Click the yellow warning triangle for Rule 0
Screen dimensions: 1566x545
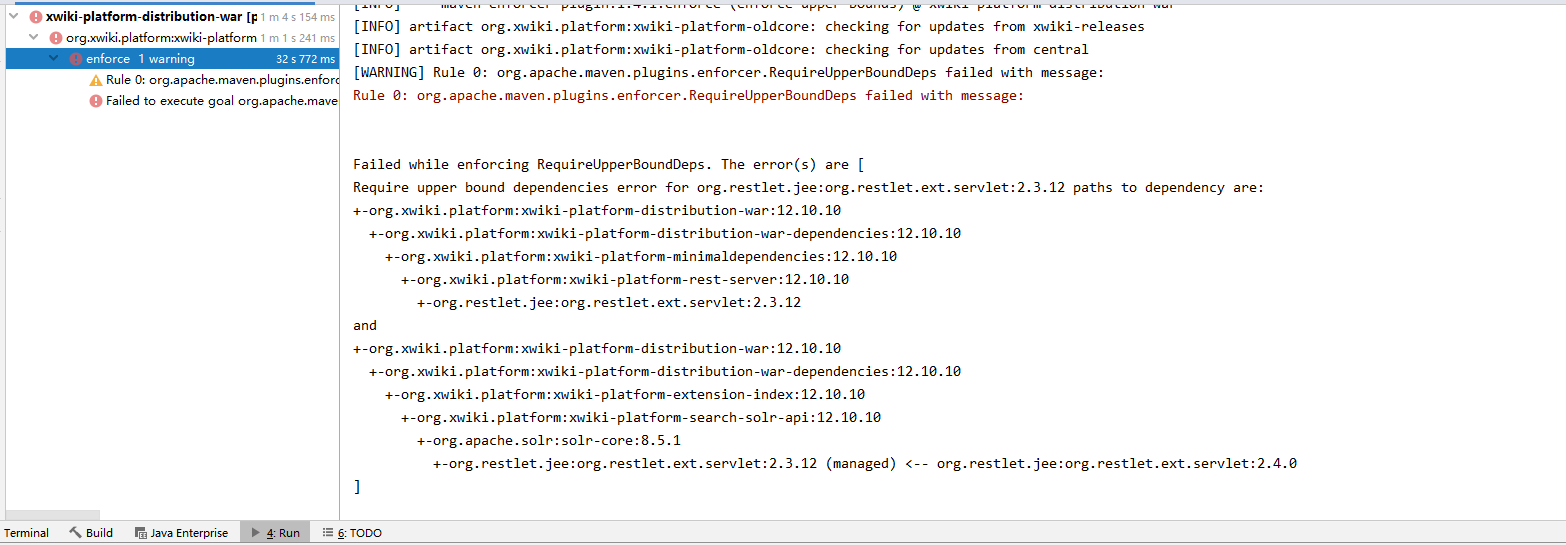point(96,80)
